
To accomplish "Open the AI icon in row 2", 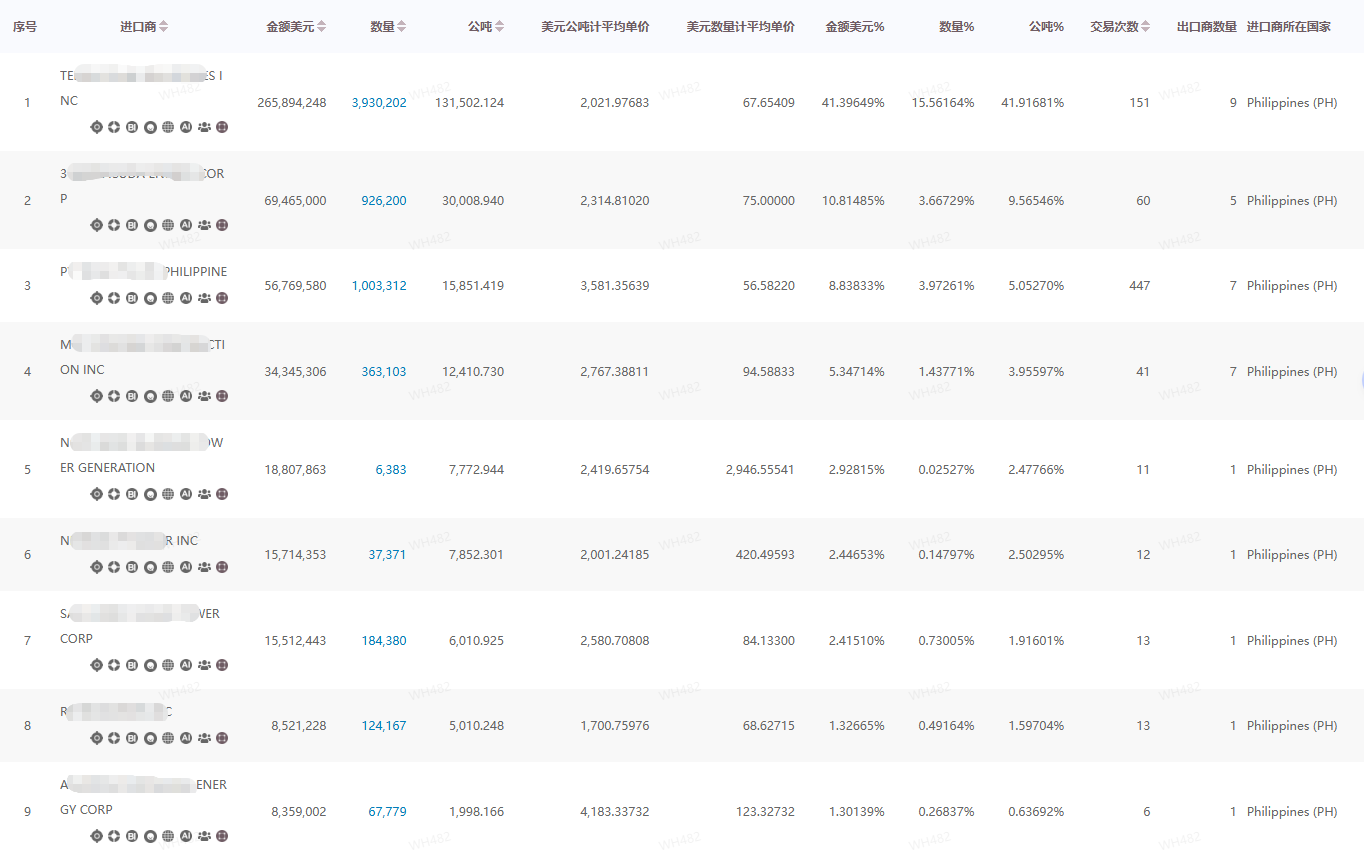I will 186,225.
